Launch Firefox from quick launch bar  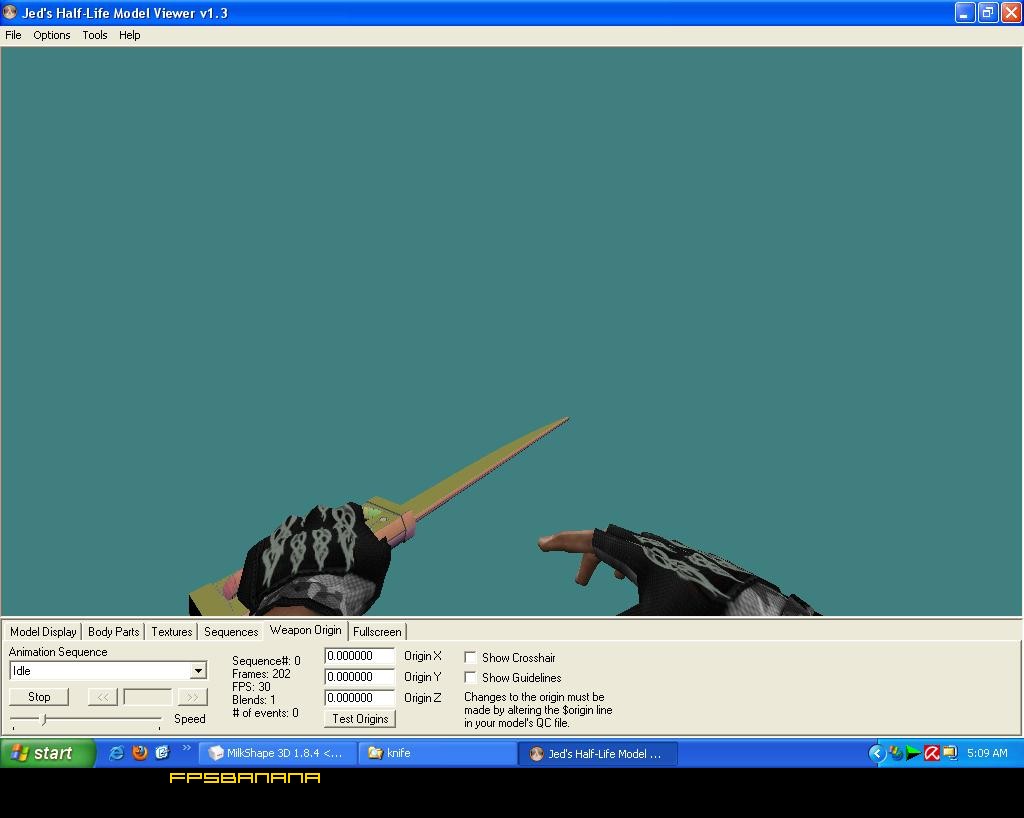tap(139, 753)
